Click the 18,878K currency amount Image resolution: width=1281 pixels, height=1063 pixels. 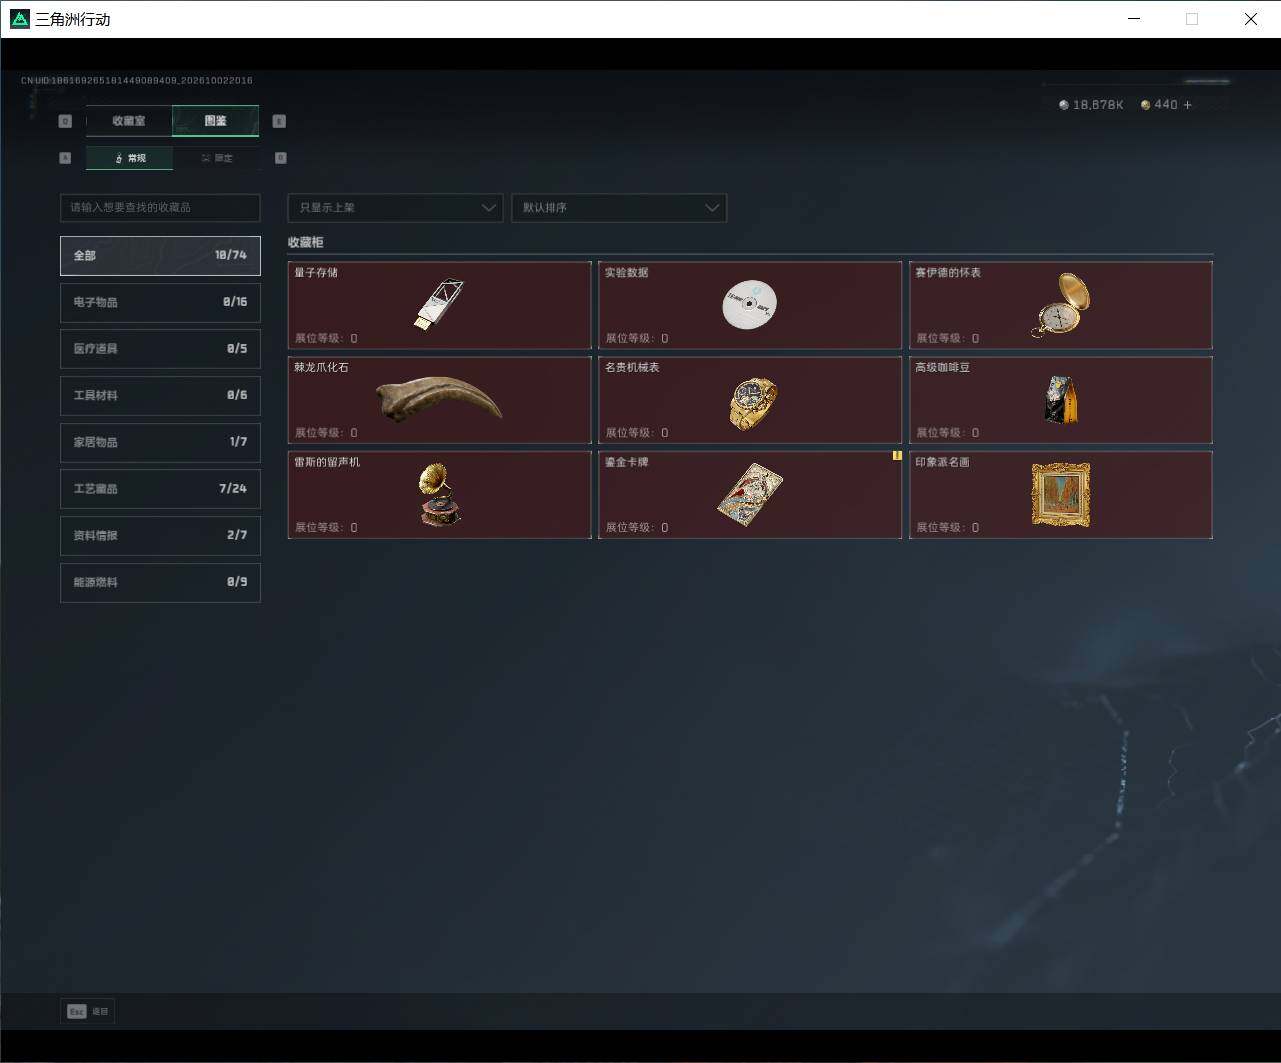pyautogui.click(x=1098, y=105)
